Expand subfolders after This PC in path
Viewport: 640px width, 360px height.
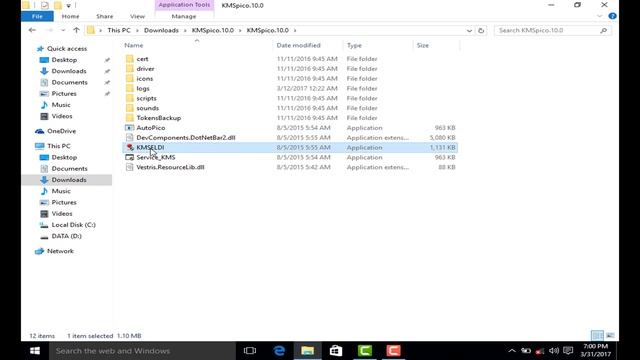pyautogui.click(x=137, y=30)
